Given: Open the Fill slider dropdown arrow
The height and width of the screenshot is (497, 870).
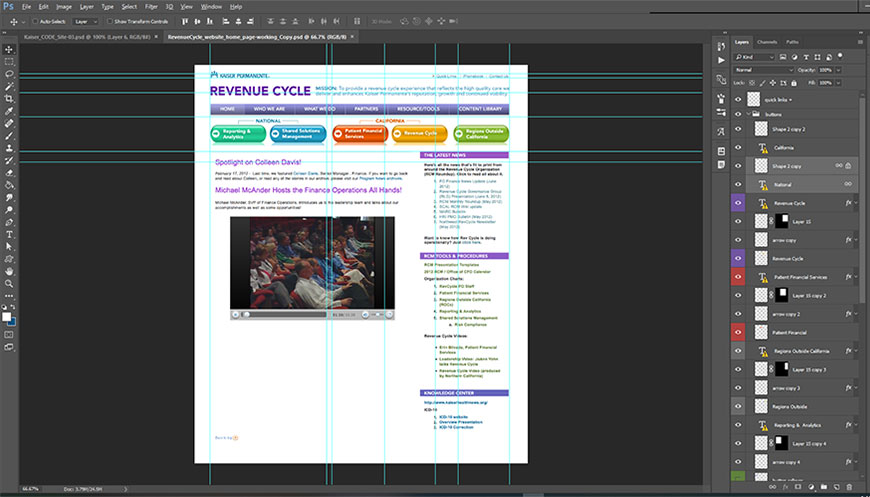Looking at the screenshot, I should 838,83.
